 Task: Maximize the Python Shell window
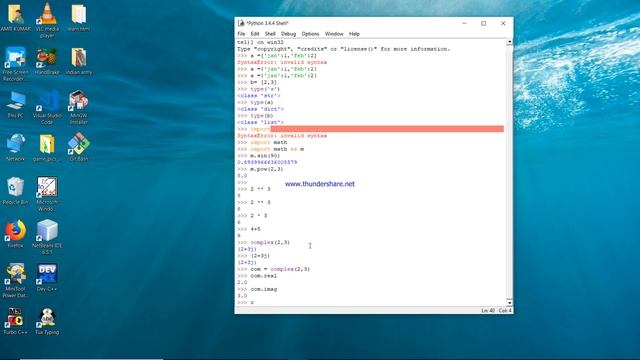[x=484, y=23]
